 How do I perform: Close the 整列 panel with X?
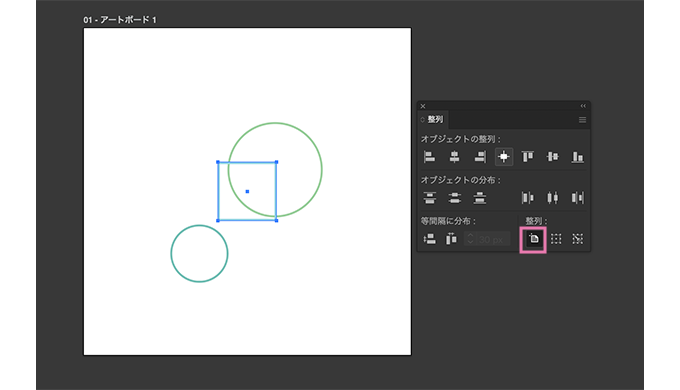(423, 106)
